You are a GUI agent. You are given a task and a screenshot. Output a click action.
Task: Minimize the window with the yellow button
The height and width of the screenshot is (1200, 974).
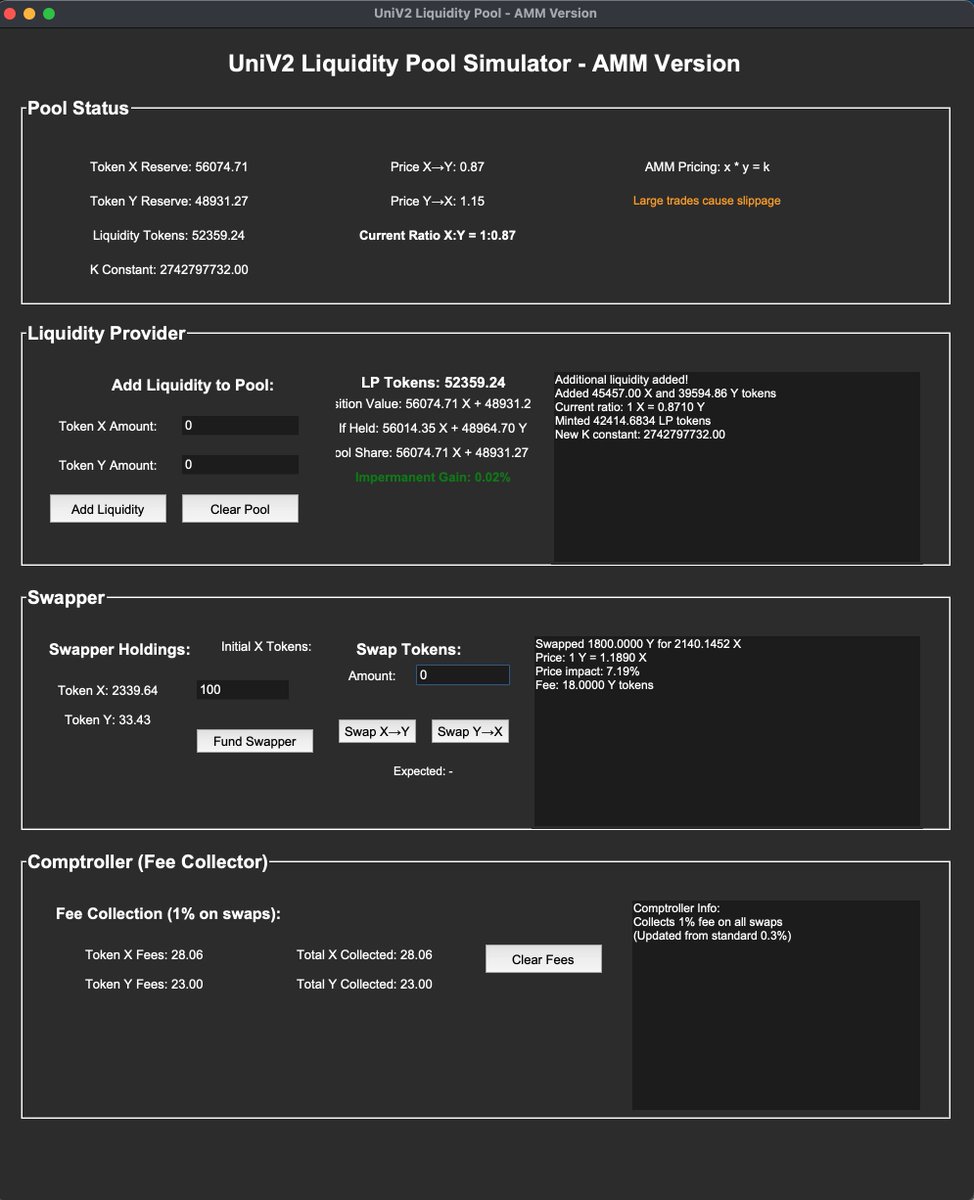click(30, 14)
